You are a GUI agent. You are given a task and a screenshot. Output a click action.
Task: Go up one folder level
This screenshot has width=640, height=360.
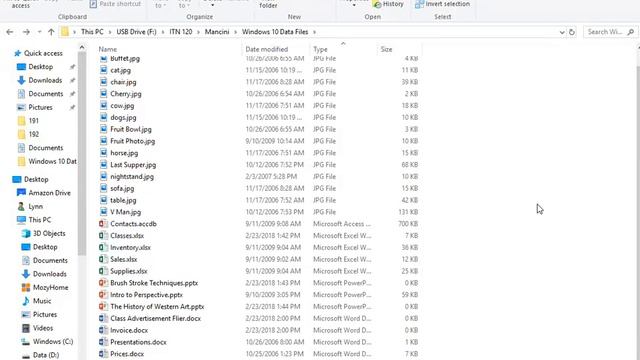pyautogui.click(x=51, y=32)
